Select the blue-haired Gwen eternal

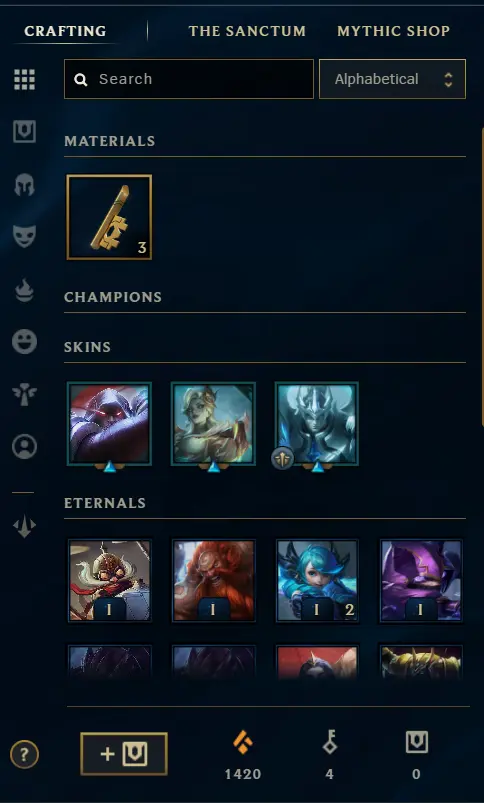coord(317,580)
